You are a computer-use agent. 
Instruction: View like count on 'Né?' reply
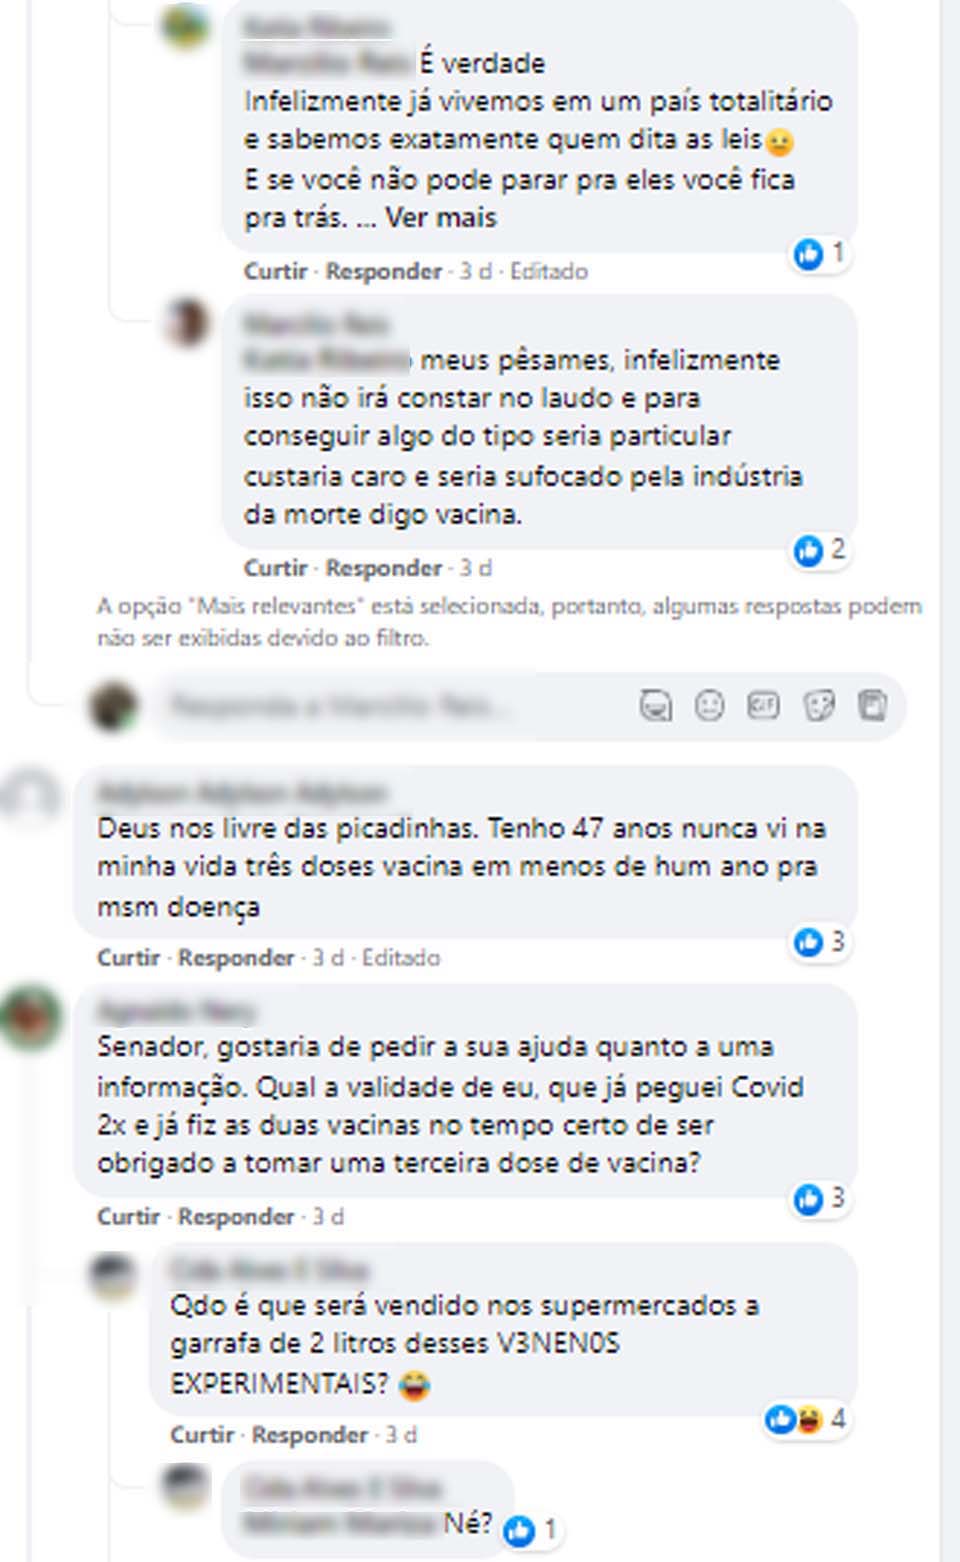[x=531, y=1530]
